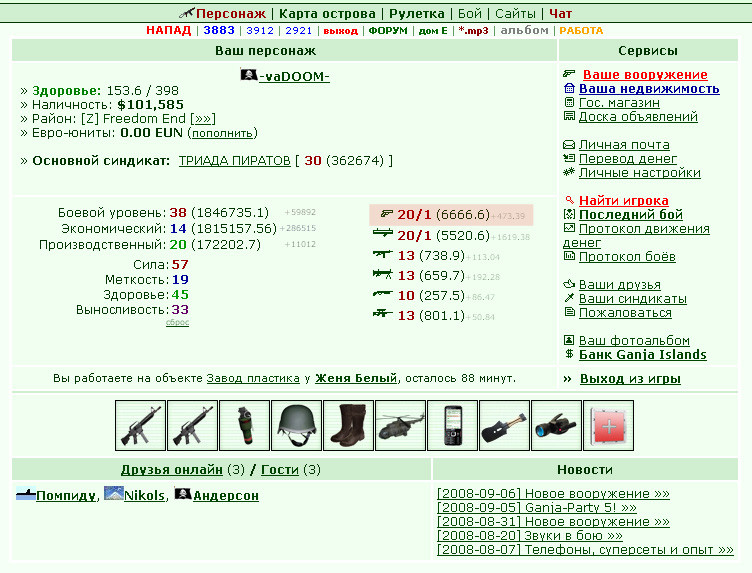Click Выход из игры link
This screenshot has height=573, width=752.
[x=630, y=379]
